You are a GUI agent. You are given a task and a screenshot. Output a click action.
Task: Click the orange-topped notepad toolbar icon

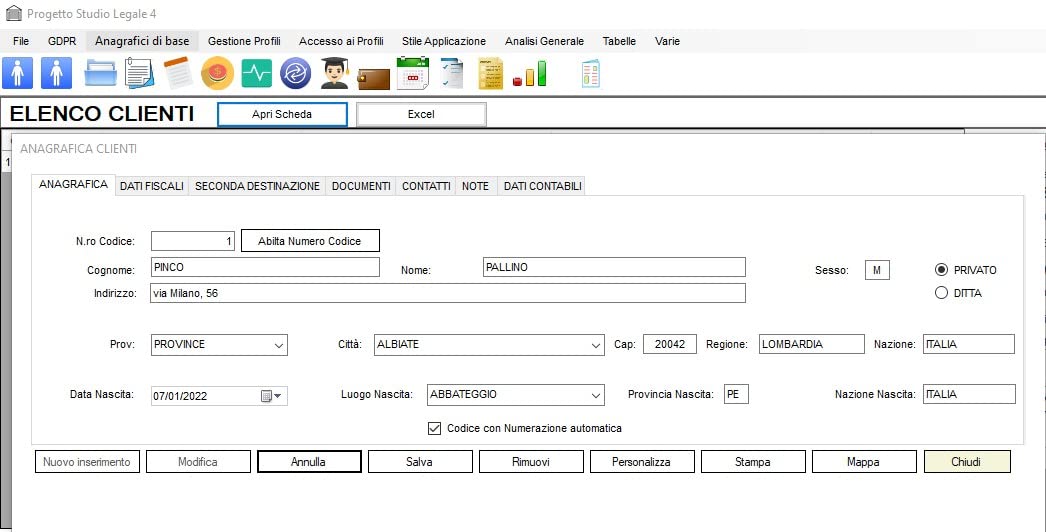click(x=178, y=73)
